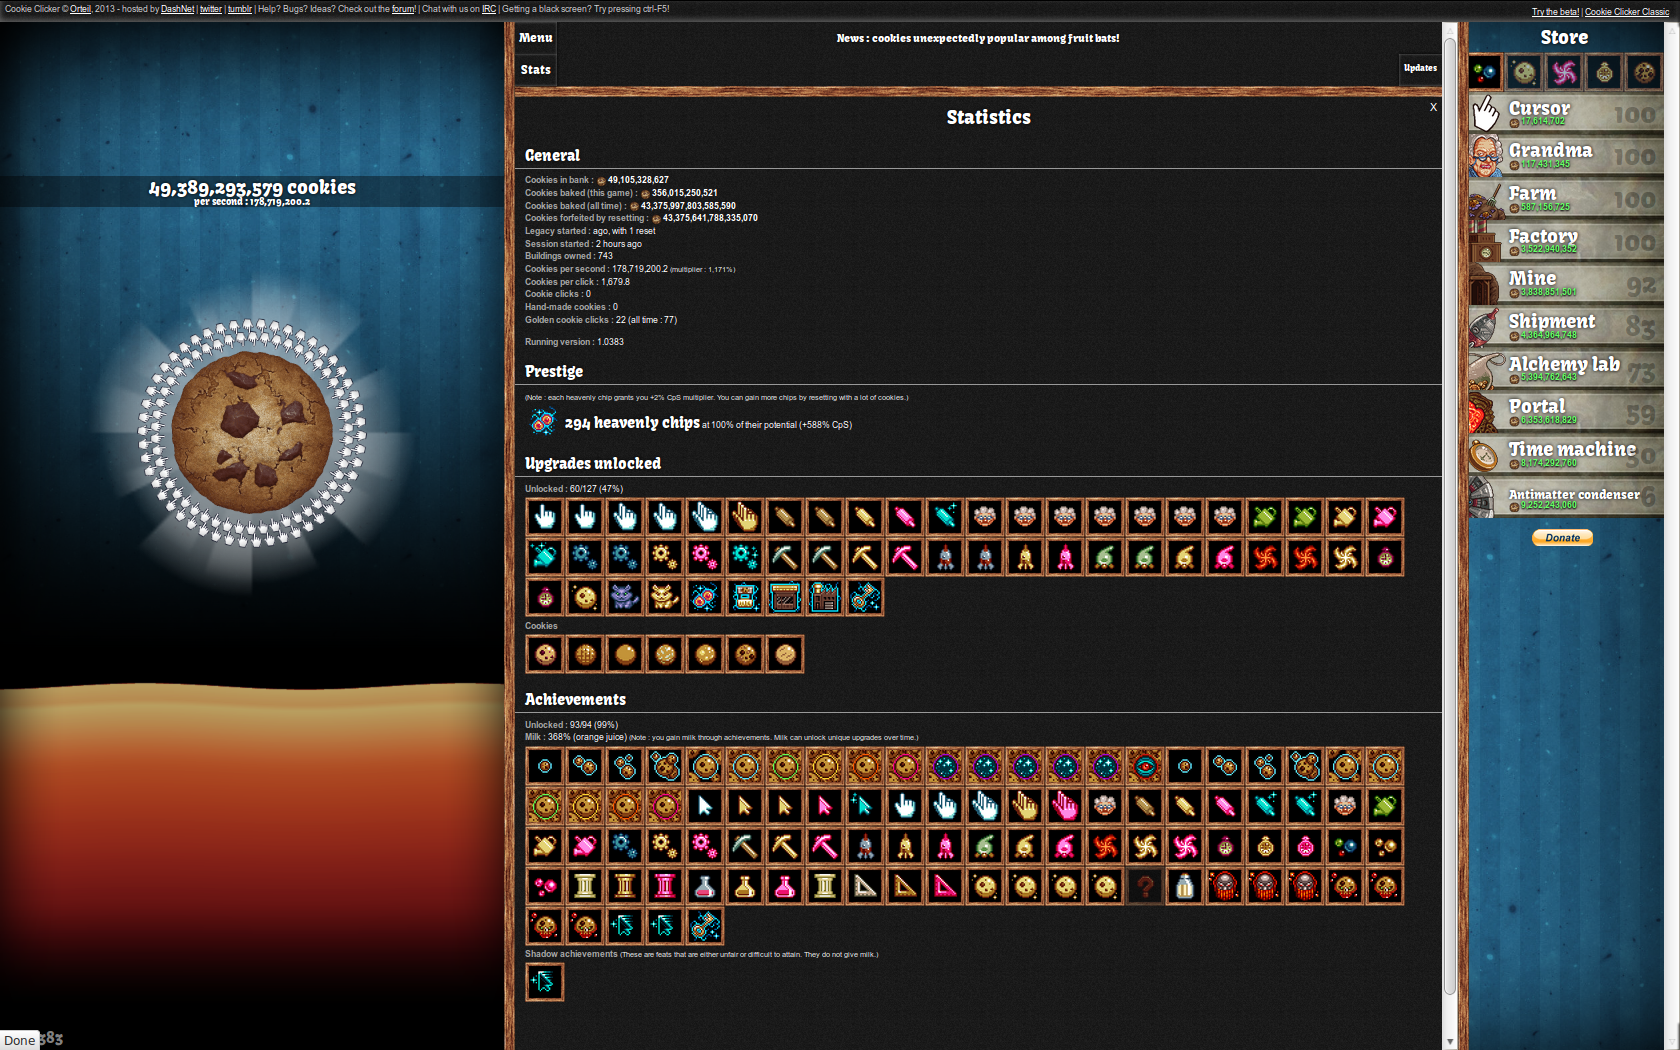Open the forum link in top bar
This screenshot has height=1050, width=1680.
click(403, 9)
